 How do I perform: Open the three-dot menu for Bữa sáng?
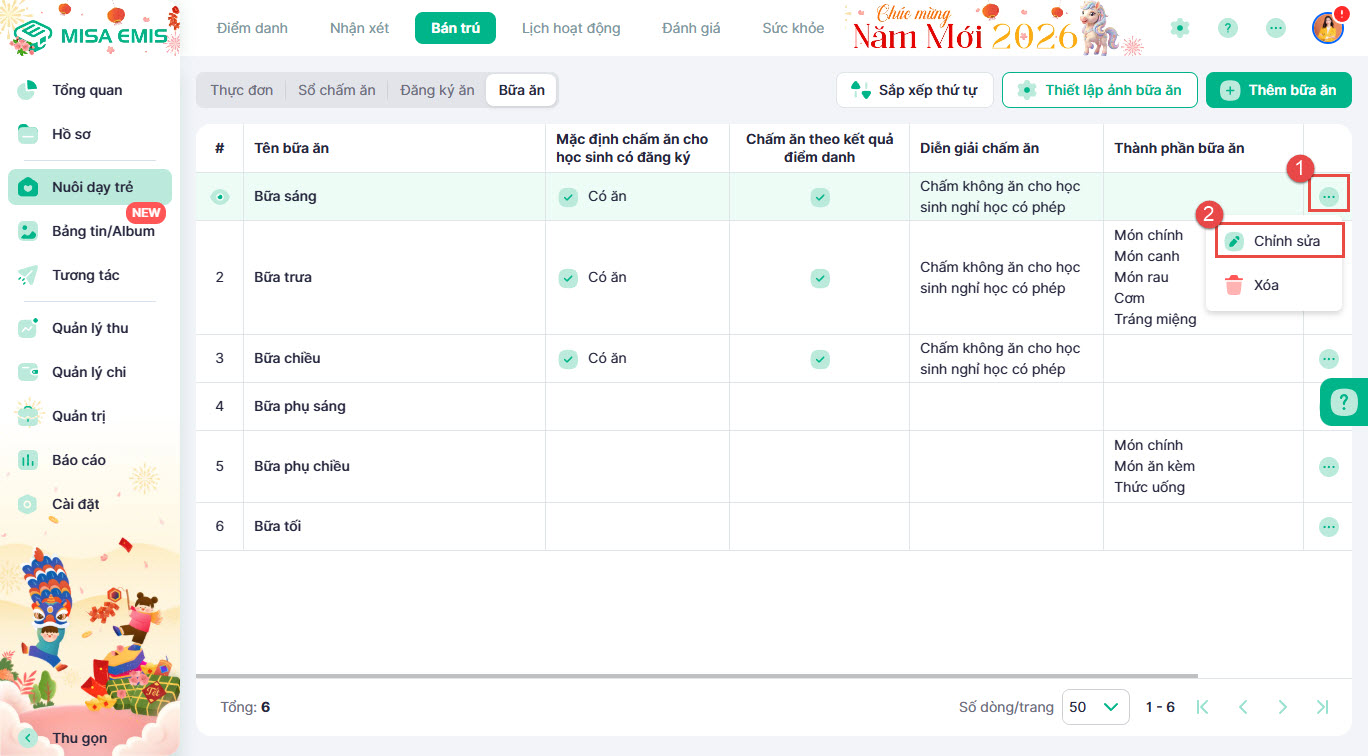[1328, 197]
